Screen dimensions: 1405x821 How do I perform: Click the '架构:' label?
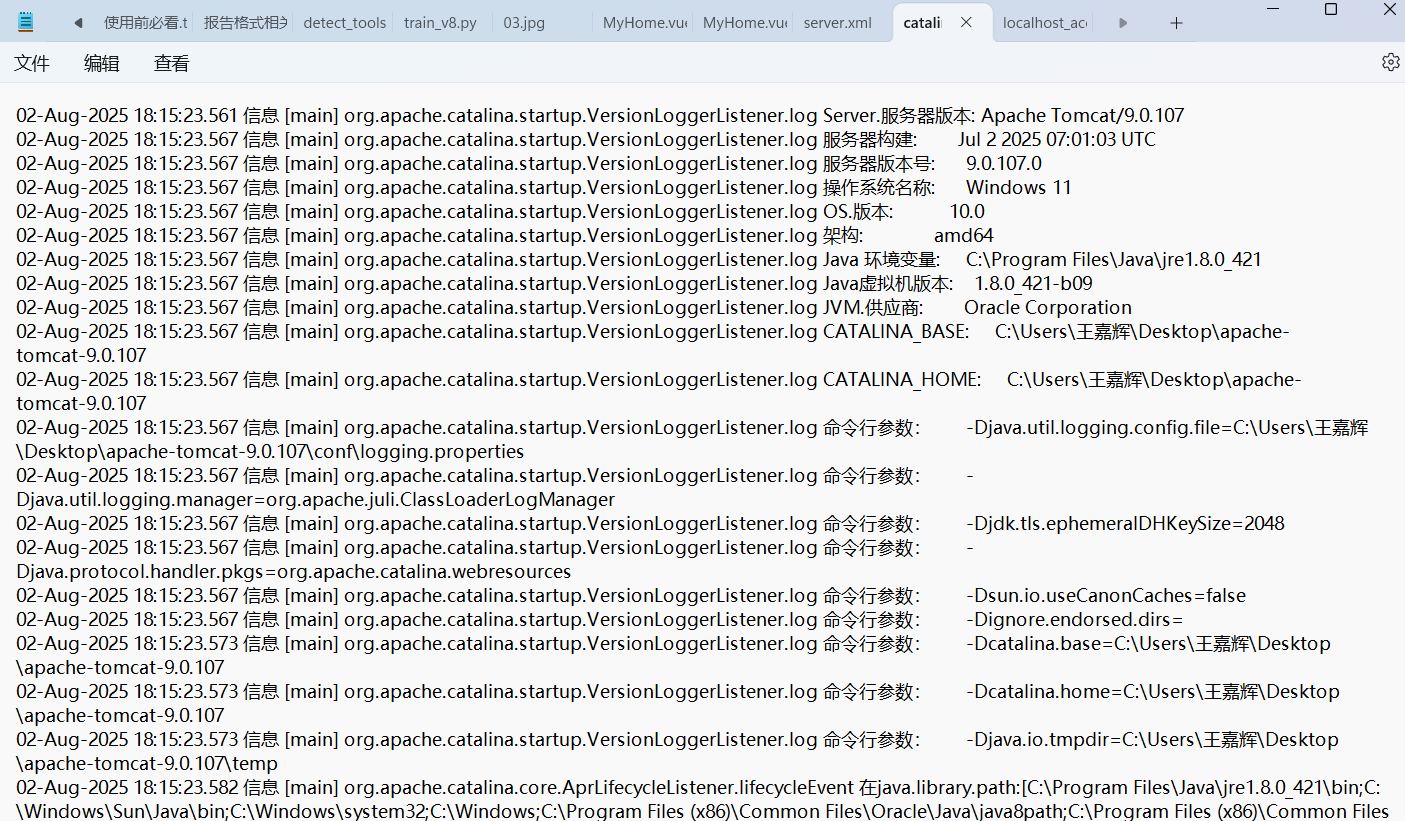coord(843,235)
